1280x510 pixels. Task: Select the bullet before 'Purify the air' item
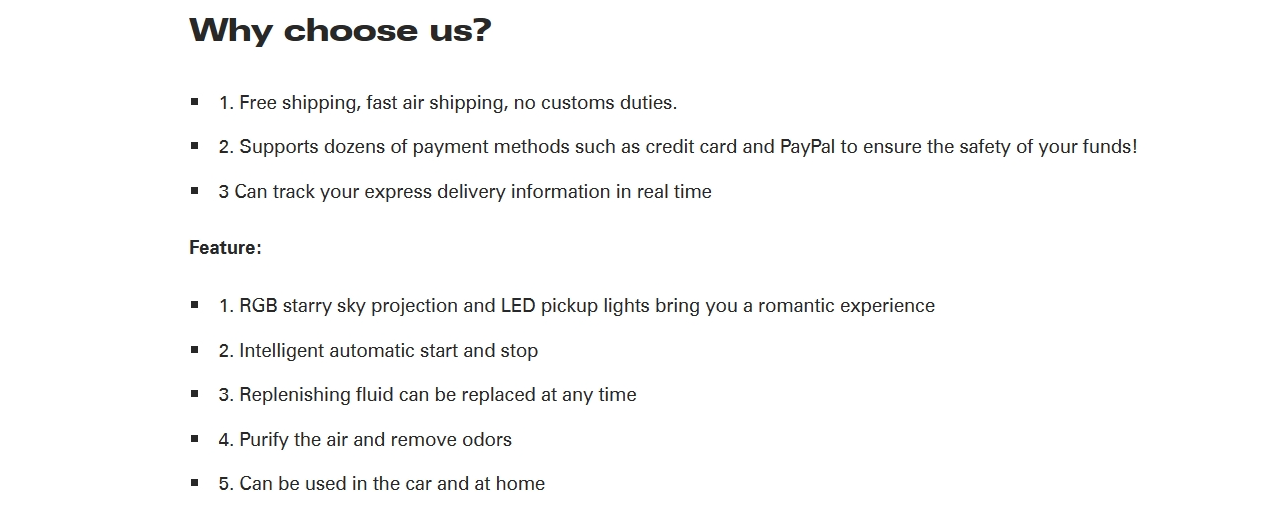point(195,438)
